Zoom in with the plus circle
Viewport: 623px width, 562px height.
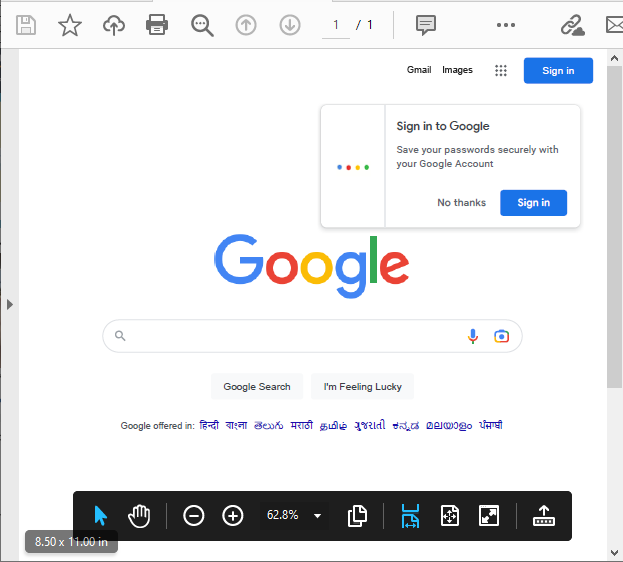[x=232, y=516]
